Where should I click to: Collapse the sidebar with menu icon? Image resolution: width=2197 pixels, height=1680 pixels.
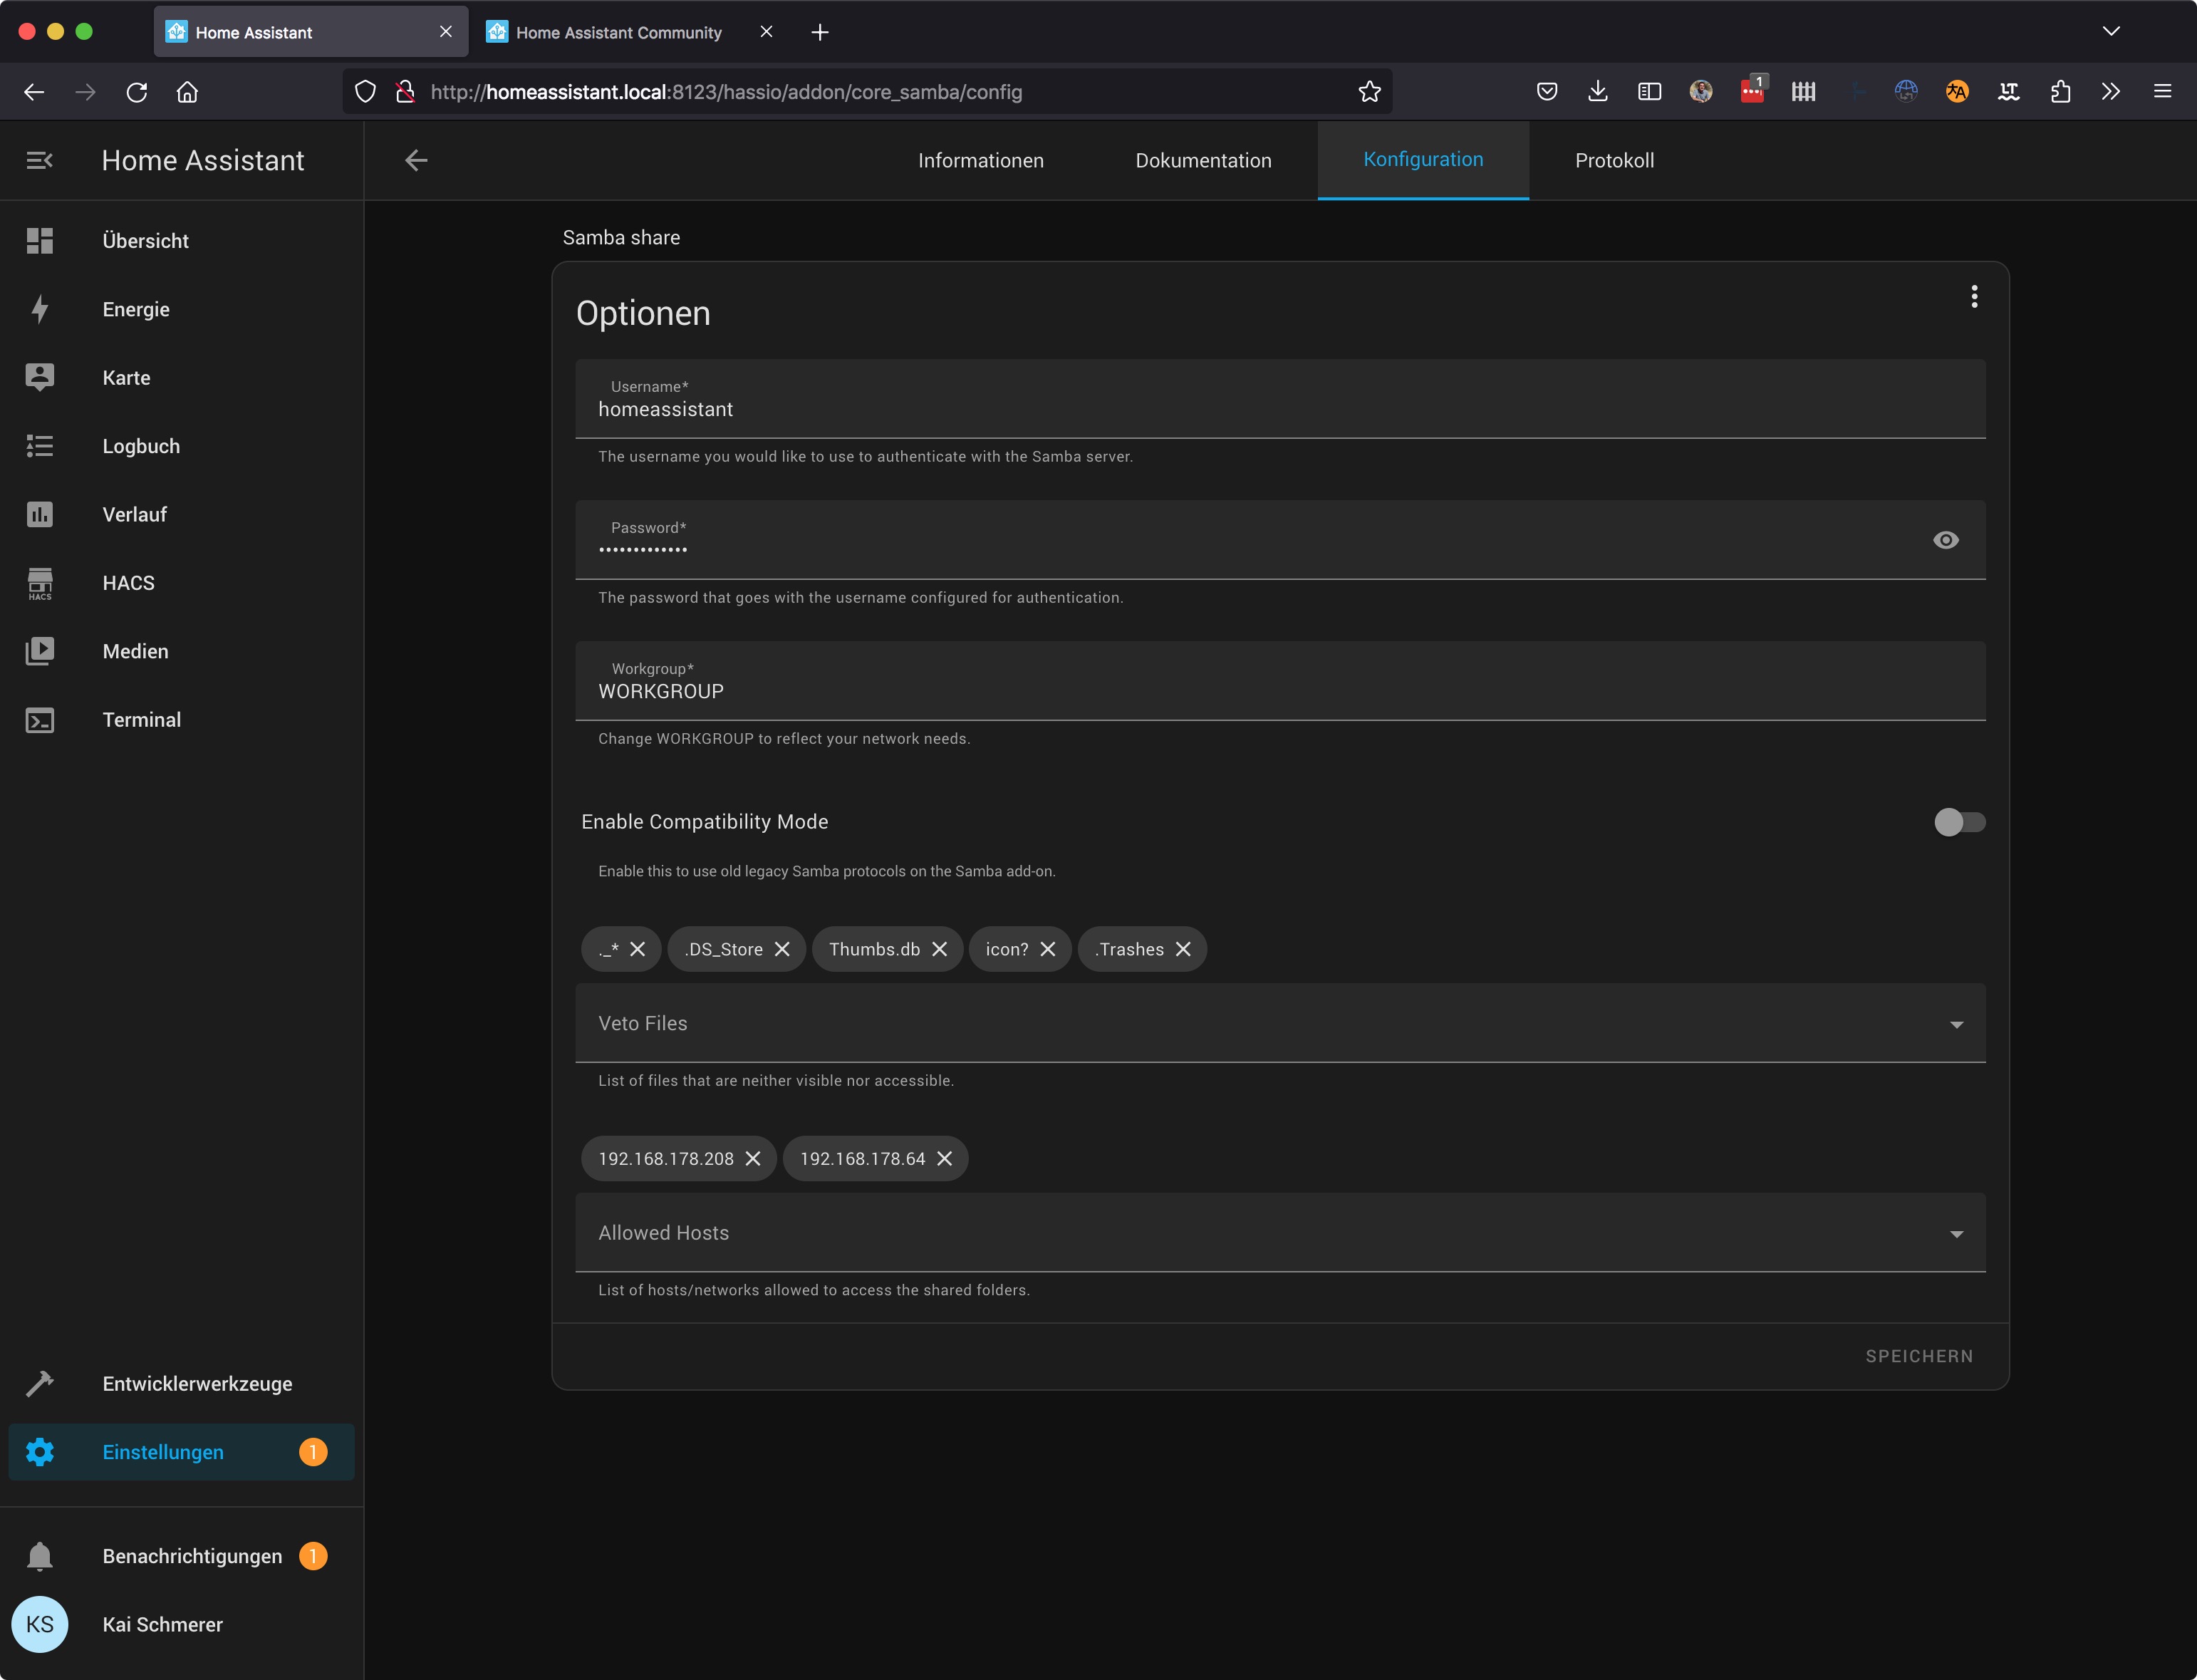(x=40, y=160)
